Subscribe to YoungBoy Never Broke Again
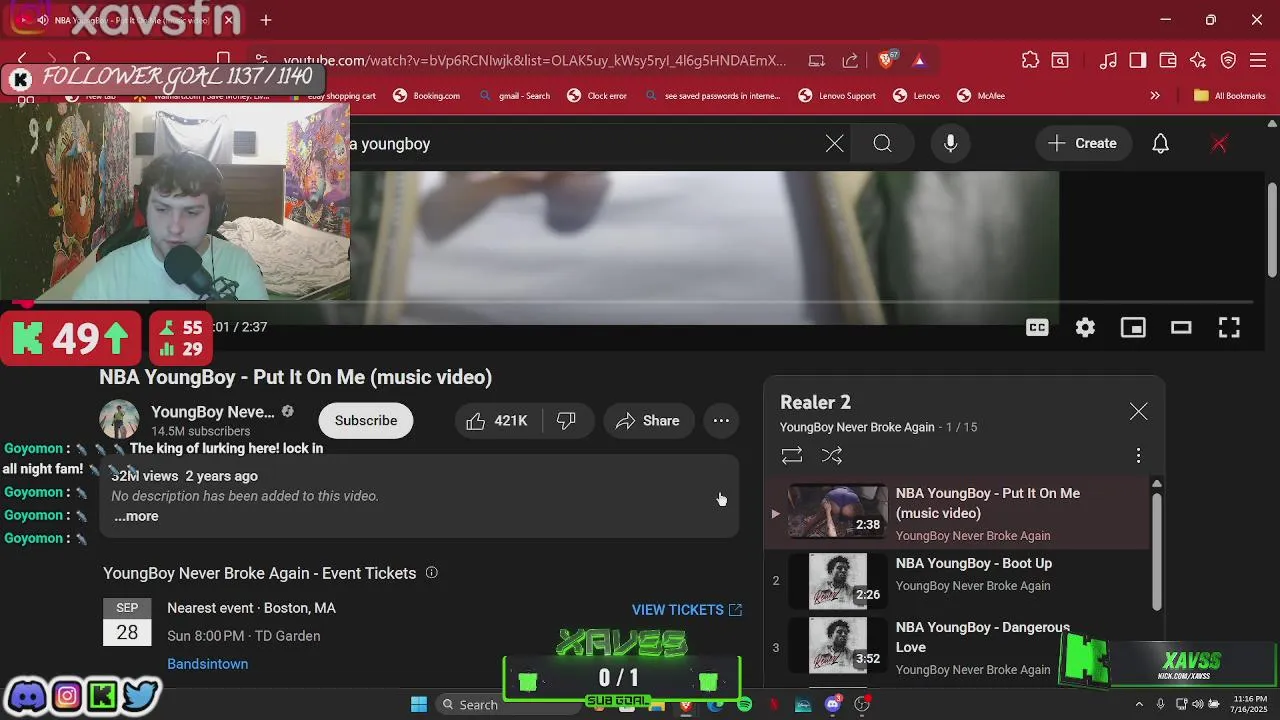The height and width of the screenshot is (720, 1280). [366, 421]
